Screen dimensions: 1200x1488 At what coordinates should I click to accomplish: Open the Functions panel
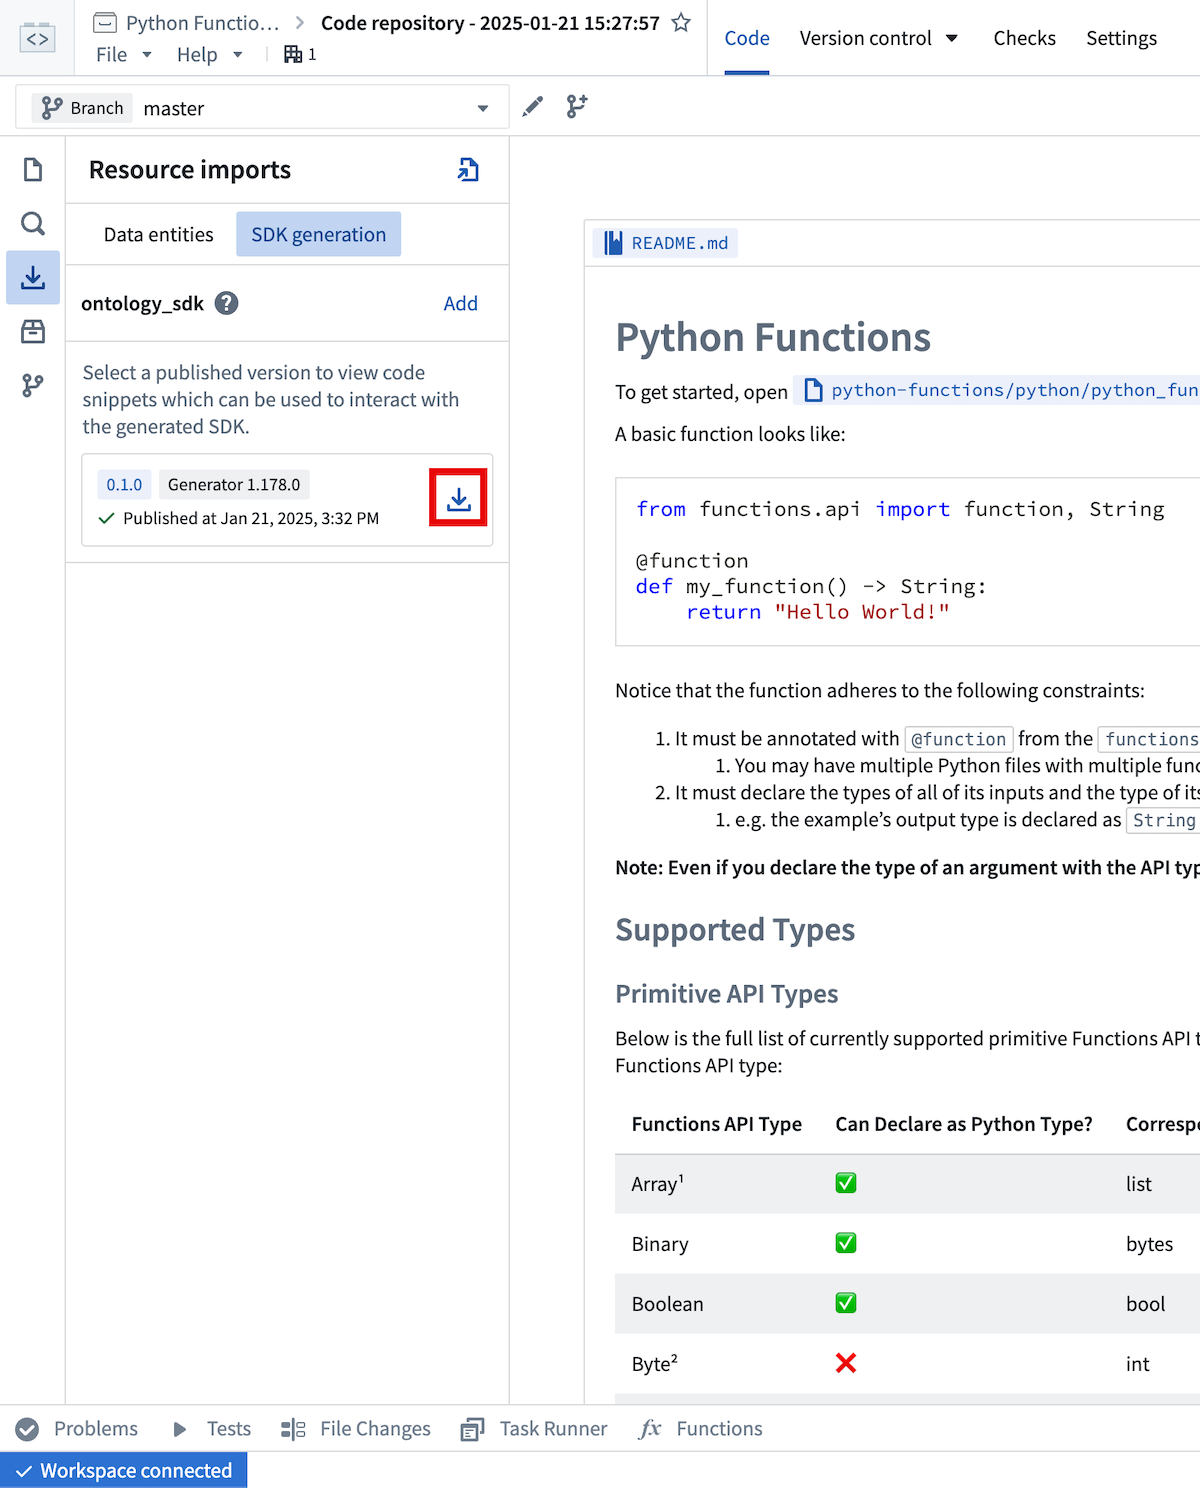pos(701,1429)
